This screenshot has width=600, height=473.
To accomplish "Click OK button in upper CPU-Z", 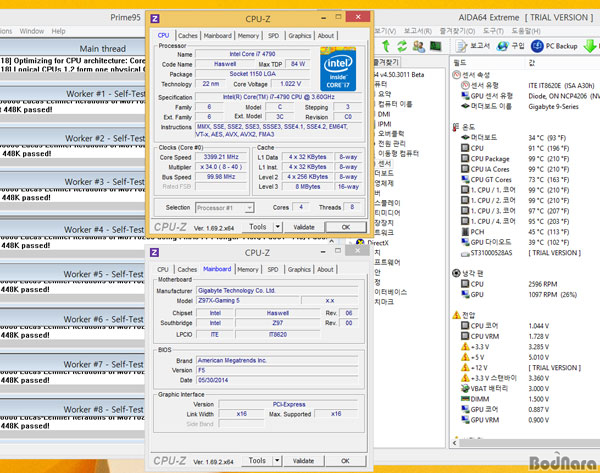I will coord(346,227).
